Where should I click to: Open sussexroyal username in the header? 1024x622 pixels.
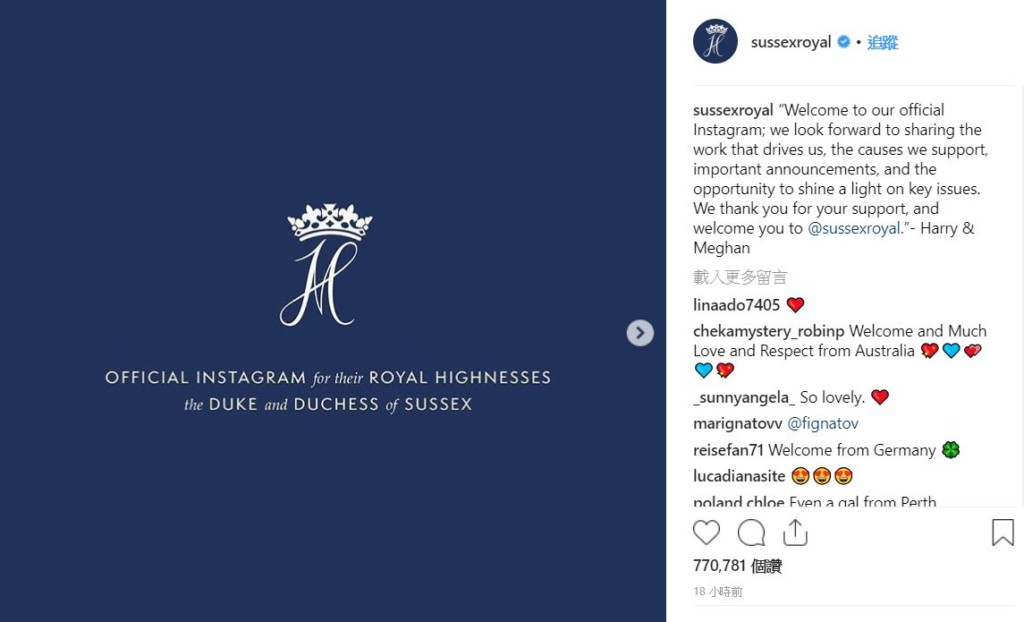(791, 42)
